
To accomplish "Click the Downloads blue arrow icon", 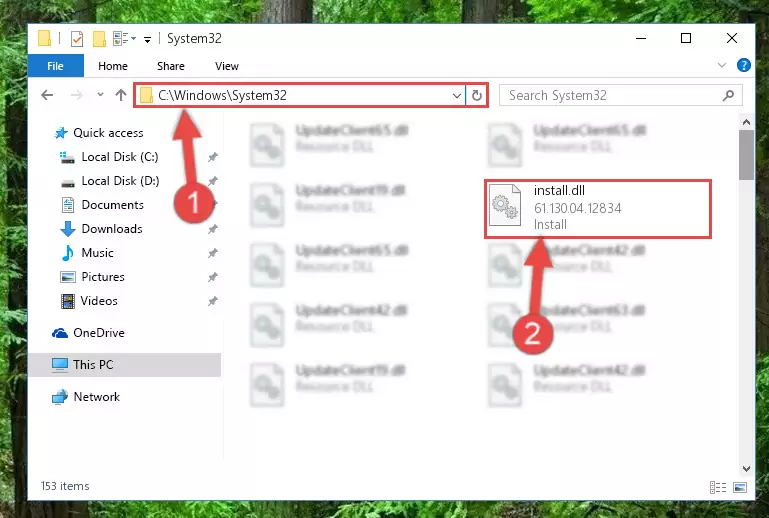I will (68, 229).
